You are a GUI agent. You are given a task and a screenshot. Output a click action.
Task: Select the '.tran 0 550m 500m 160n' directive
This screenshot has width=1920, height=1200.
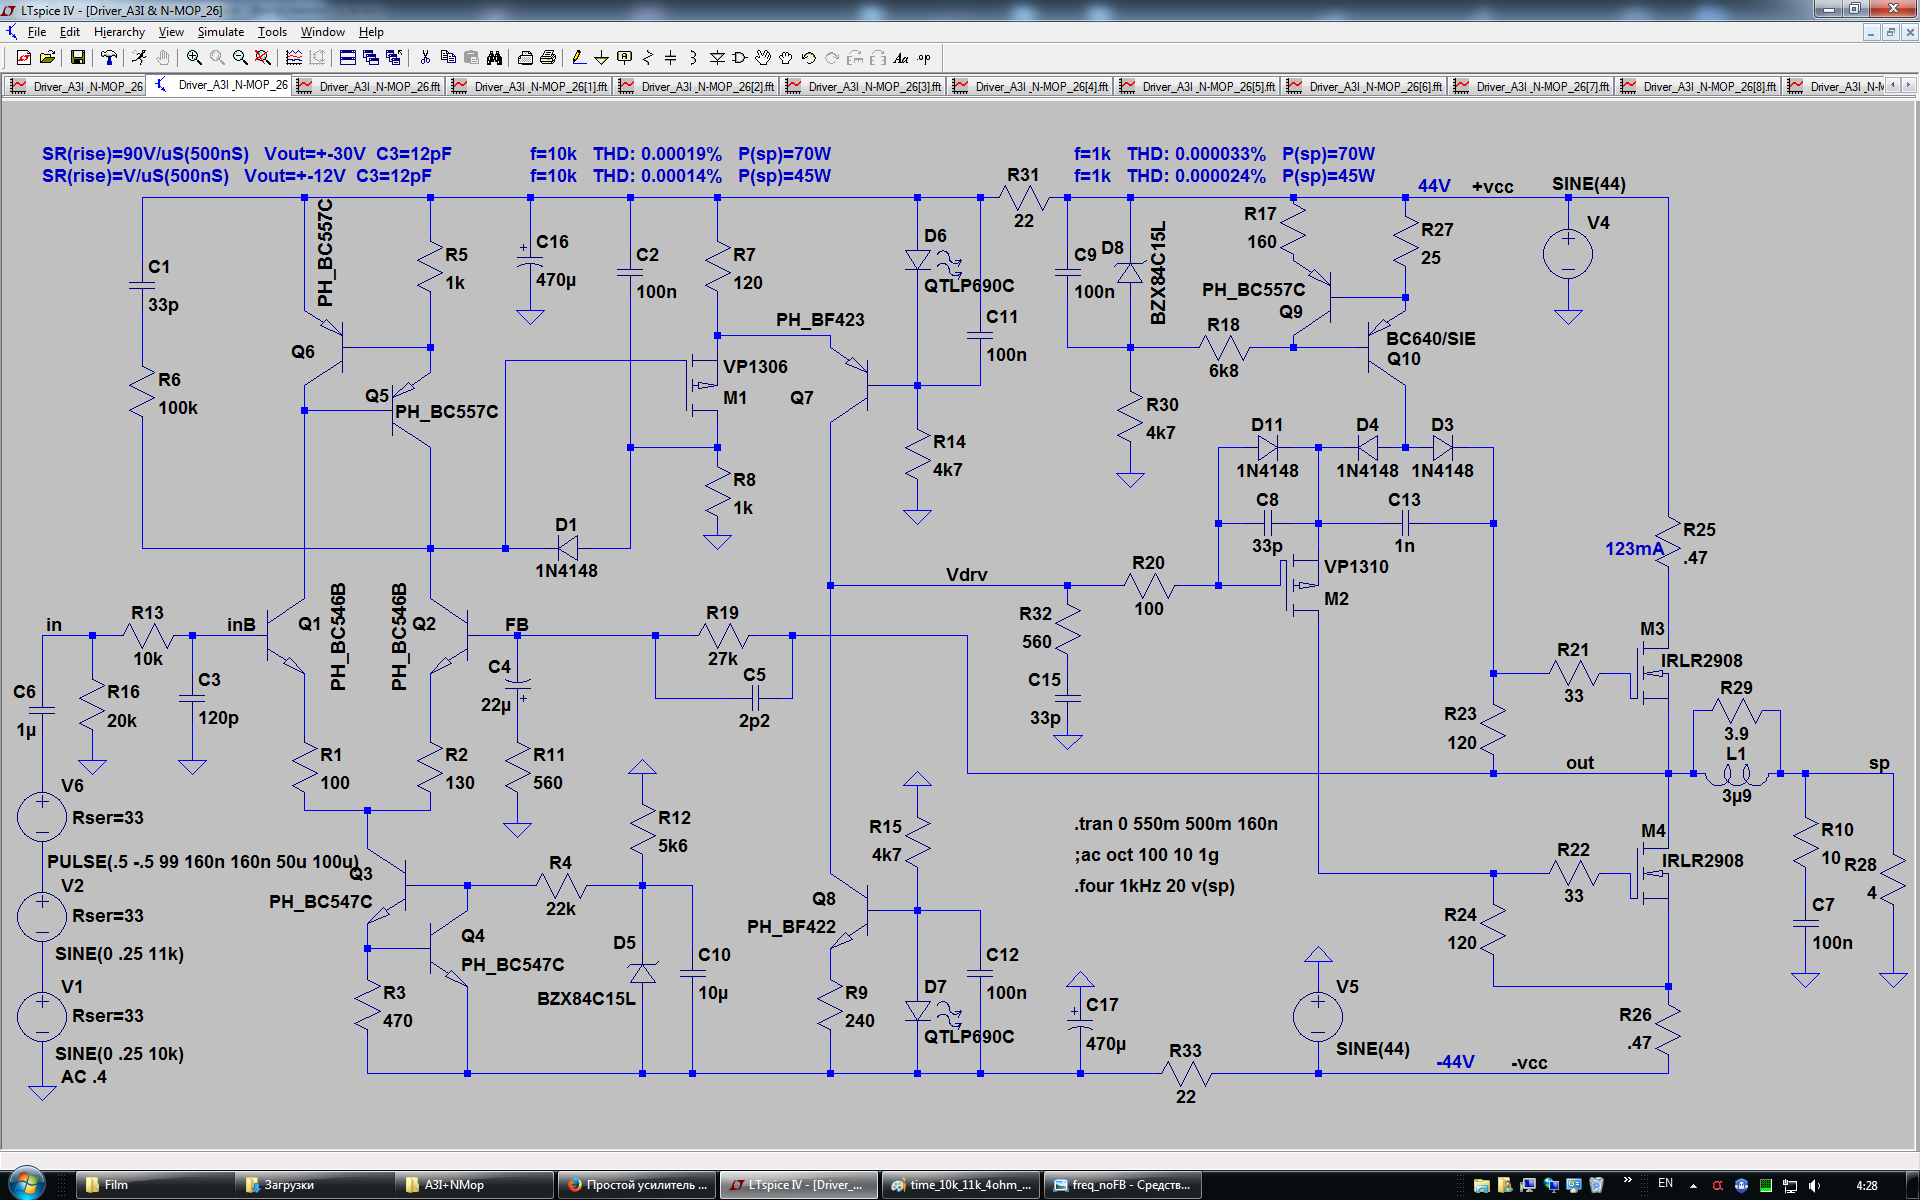(x=1176, y=824)
